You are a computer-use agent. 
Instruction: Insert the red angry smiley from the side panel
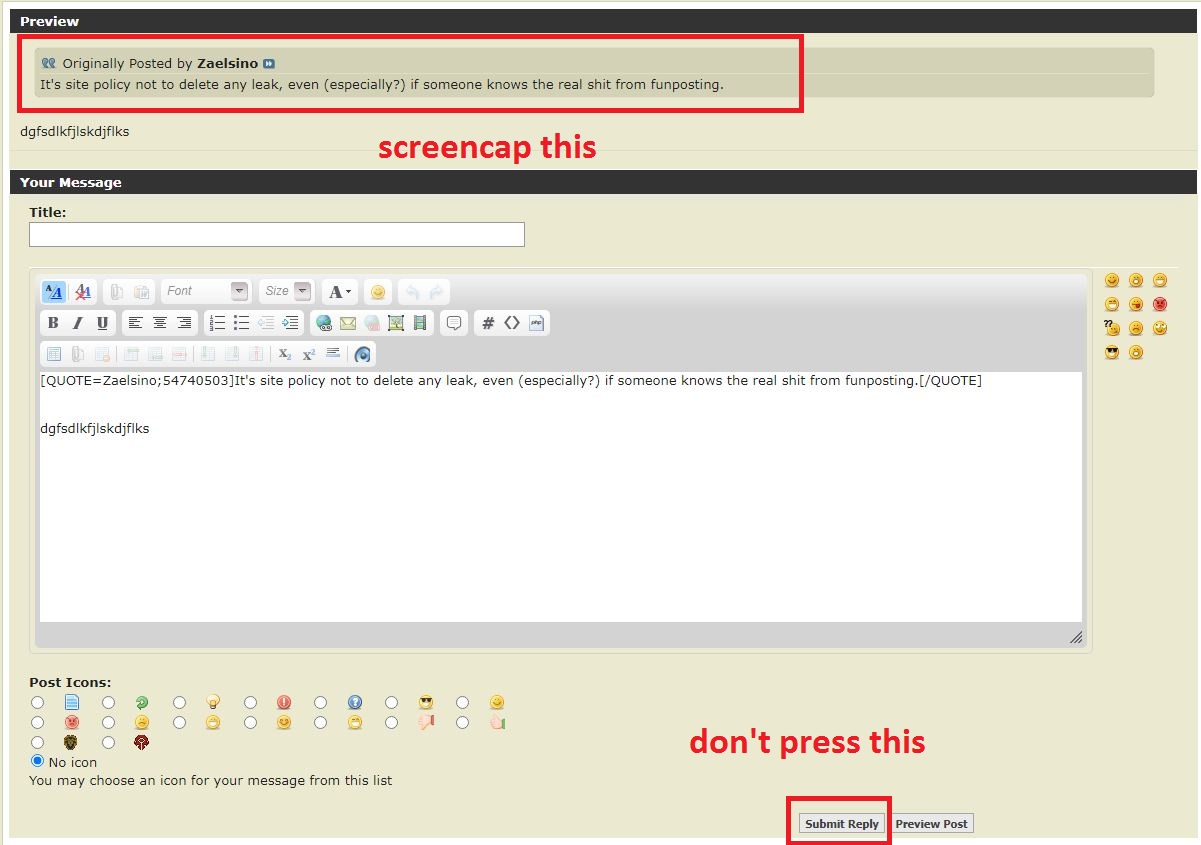[1160, 304]
